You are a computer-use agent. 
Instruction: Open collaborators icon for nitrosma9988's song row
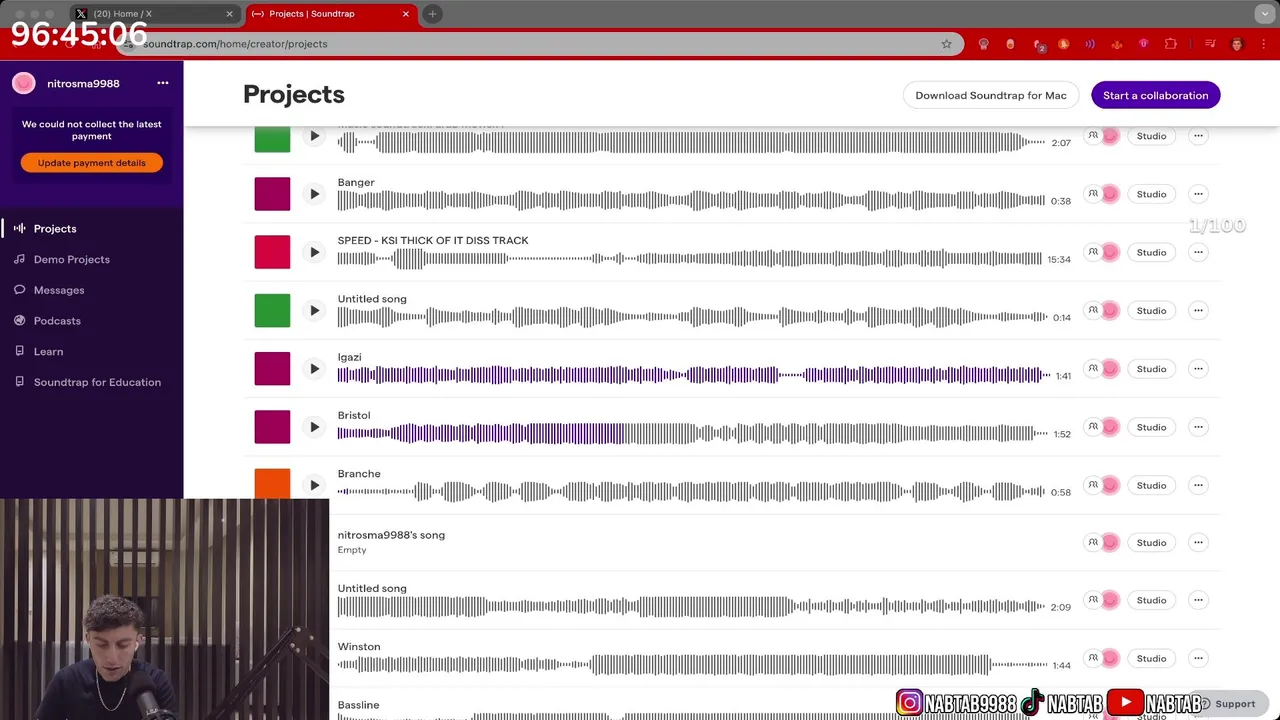point(1093,542)
